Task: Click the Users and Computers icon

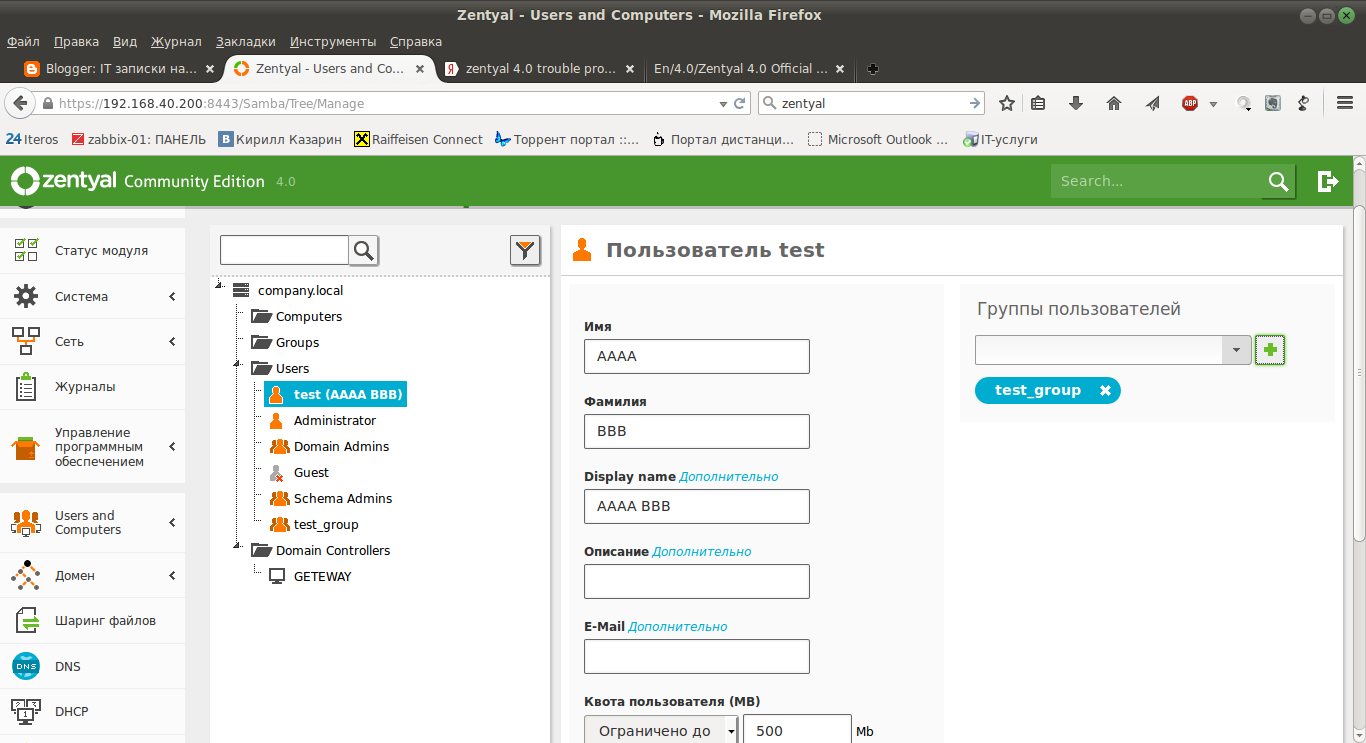Action: tap(26, 522)
